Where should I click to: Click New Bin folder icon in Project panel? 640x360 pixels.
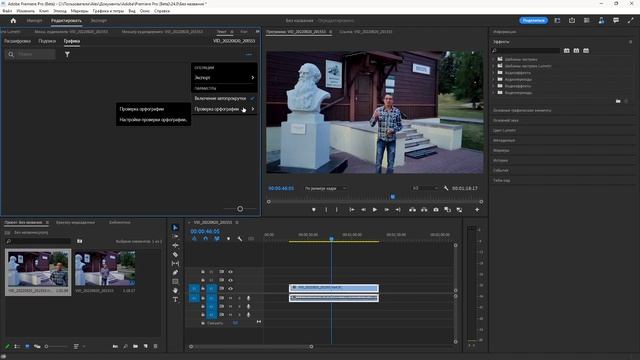136,346
